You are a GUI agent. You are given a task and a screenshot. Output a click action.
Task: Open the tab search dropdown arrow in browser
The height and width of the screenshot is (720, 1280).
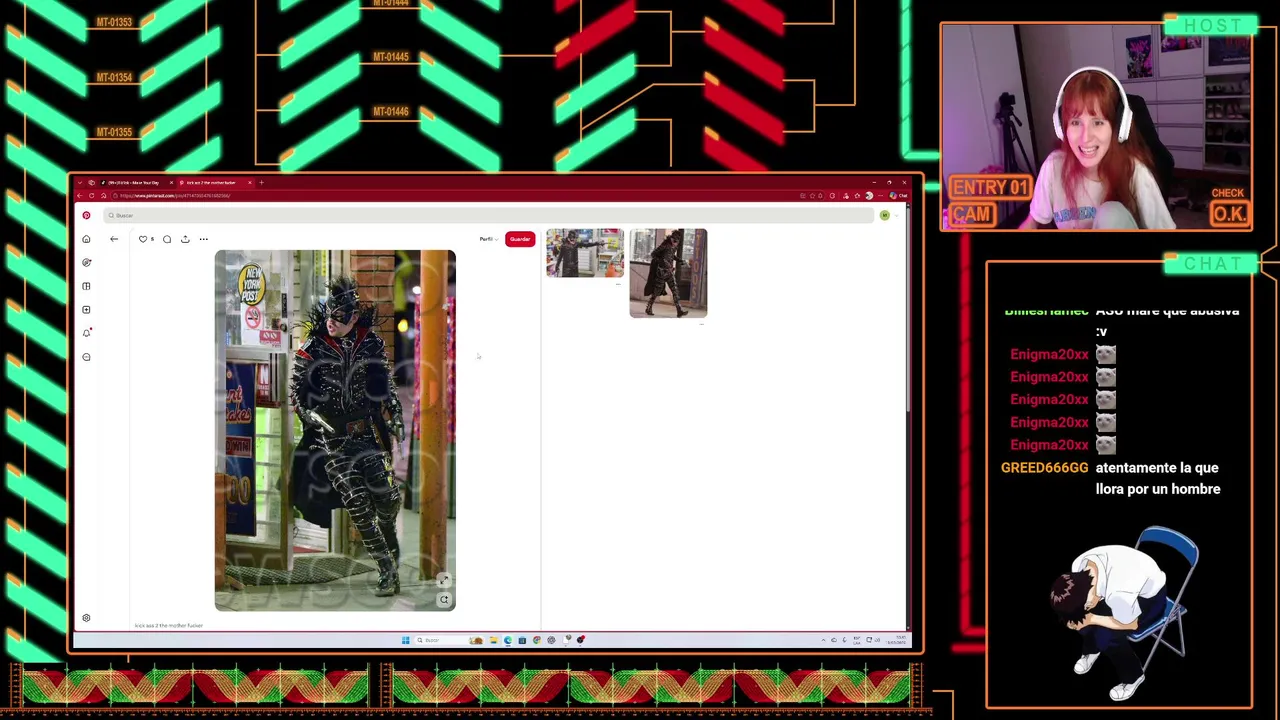(80, 182)
